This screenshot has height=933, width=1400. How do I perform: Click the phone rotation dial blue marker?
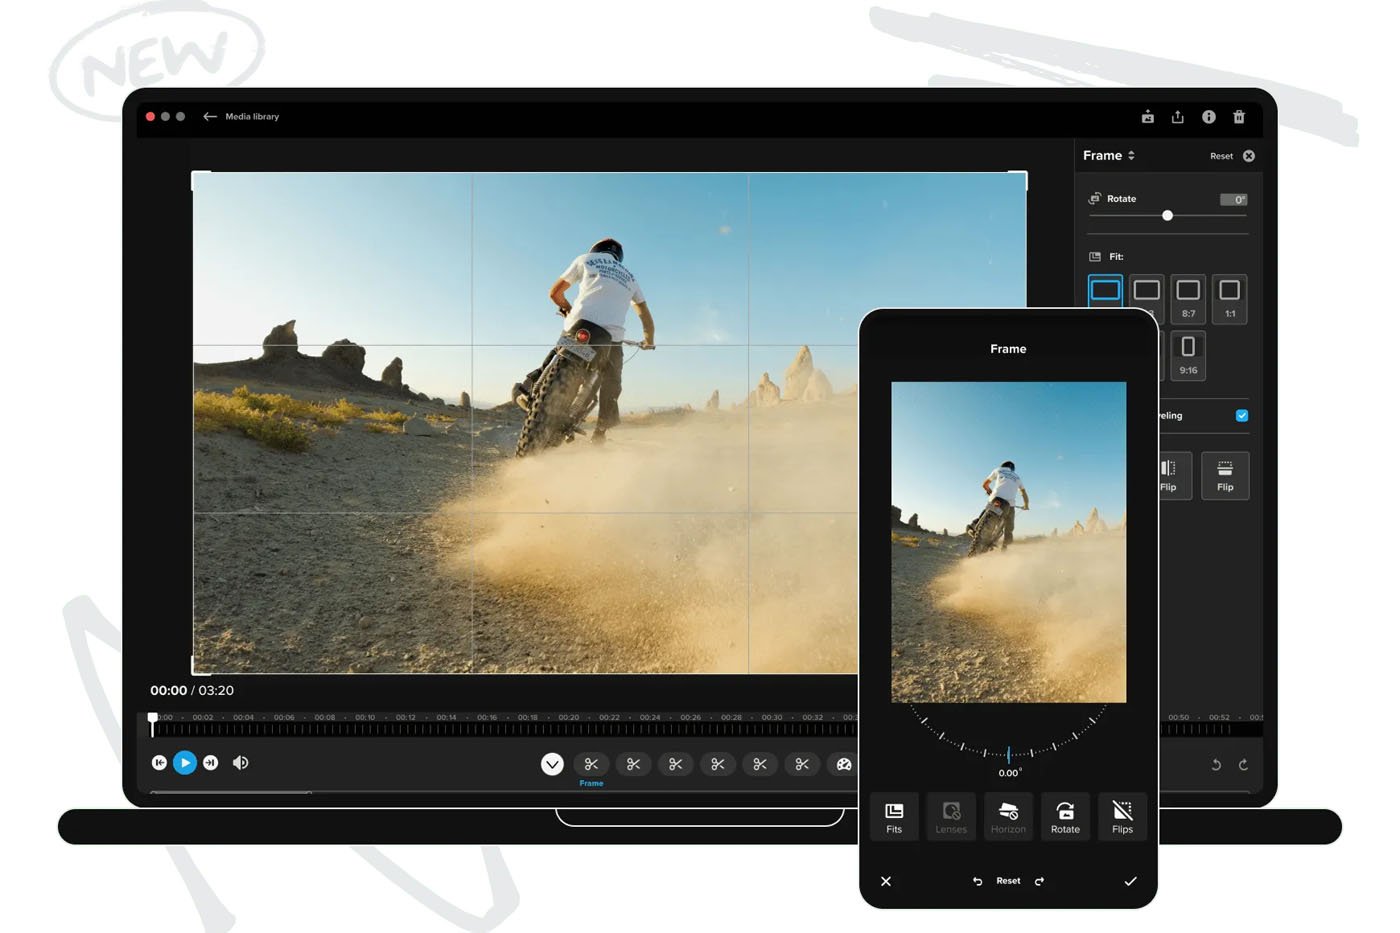coord(1008,754)
